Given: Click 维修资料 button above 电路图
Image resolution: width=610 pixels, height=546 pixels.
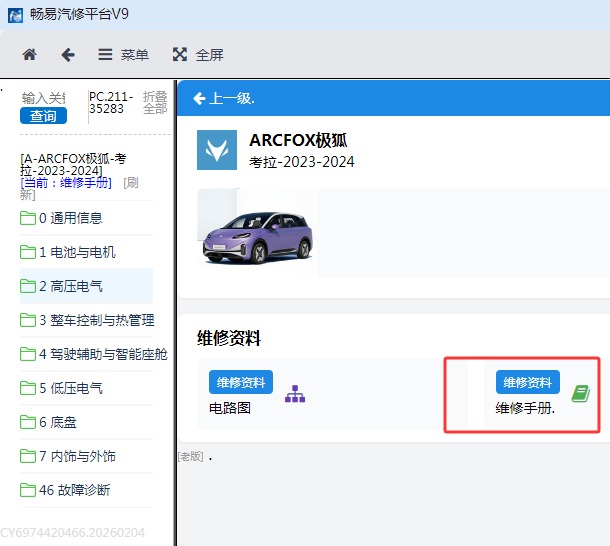Looking at the screenshot, I should (x=241, y=382).
